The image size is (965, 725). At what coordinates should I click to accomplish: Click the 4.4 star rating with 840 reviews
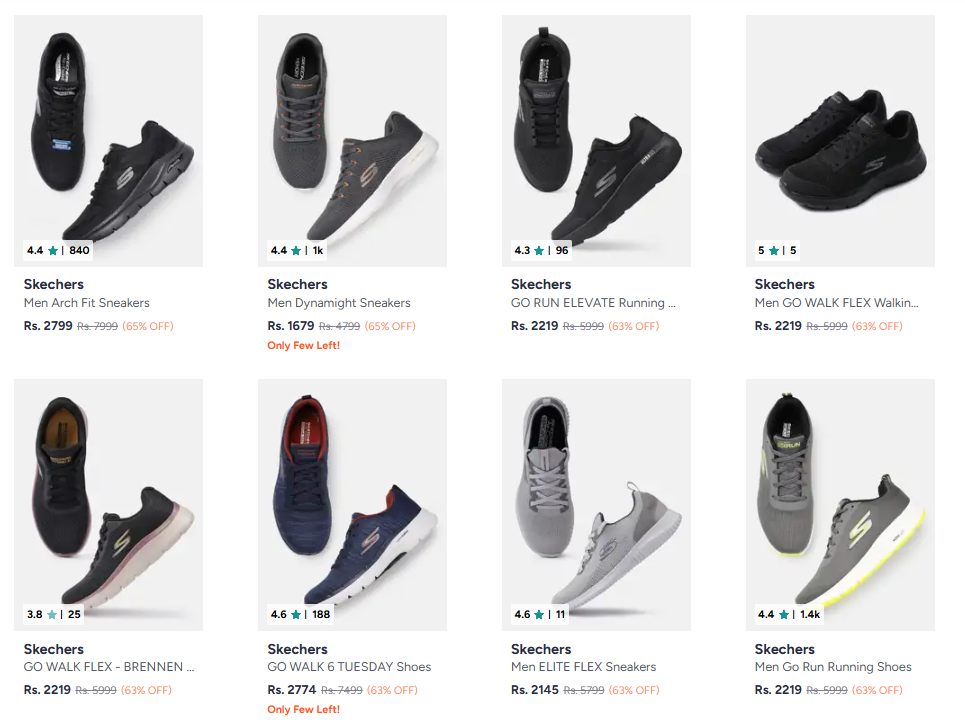[58, 250]
